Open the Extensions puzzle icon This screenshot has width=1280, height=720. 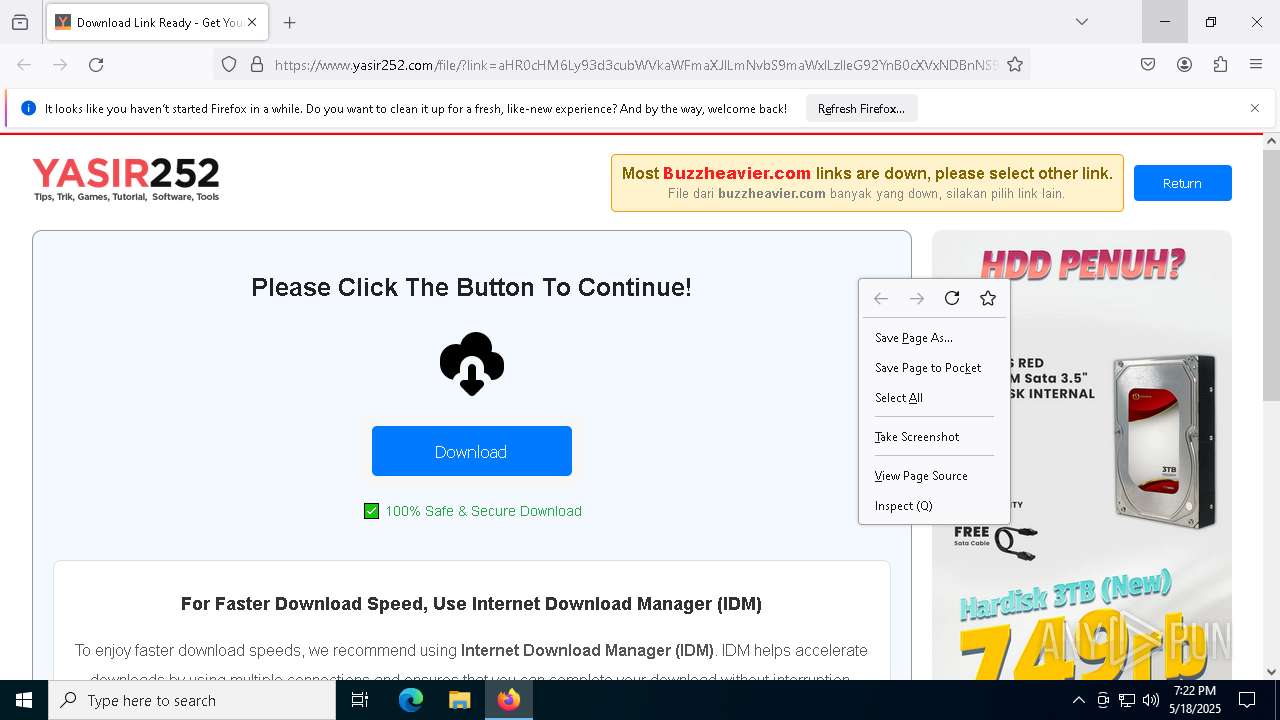(1220, 64)
